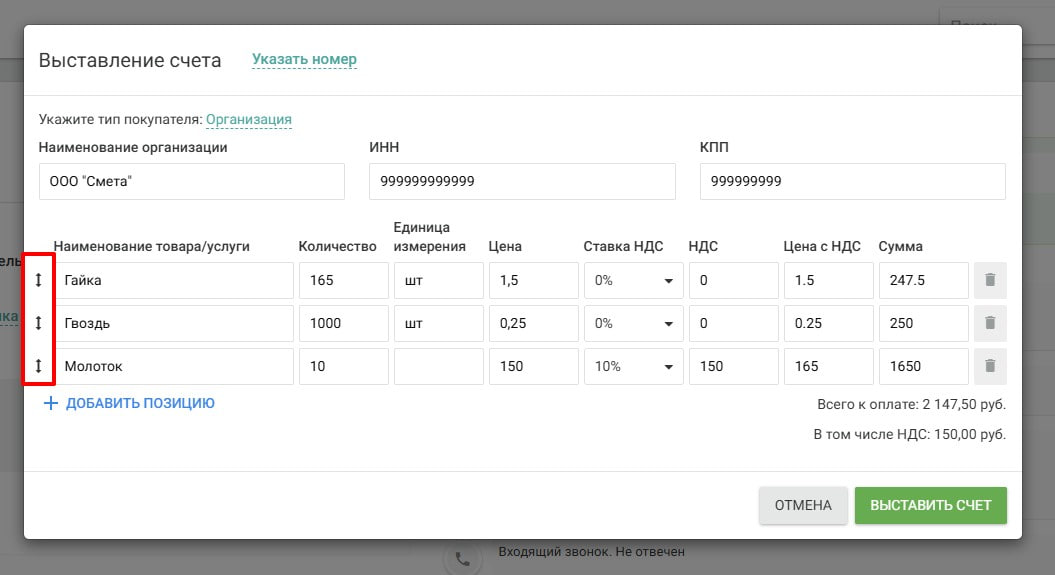Edit the Цена field with 0,25
This screenshot has height=575, width=1055.
tap(534, 323)
